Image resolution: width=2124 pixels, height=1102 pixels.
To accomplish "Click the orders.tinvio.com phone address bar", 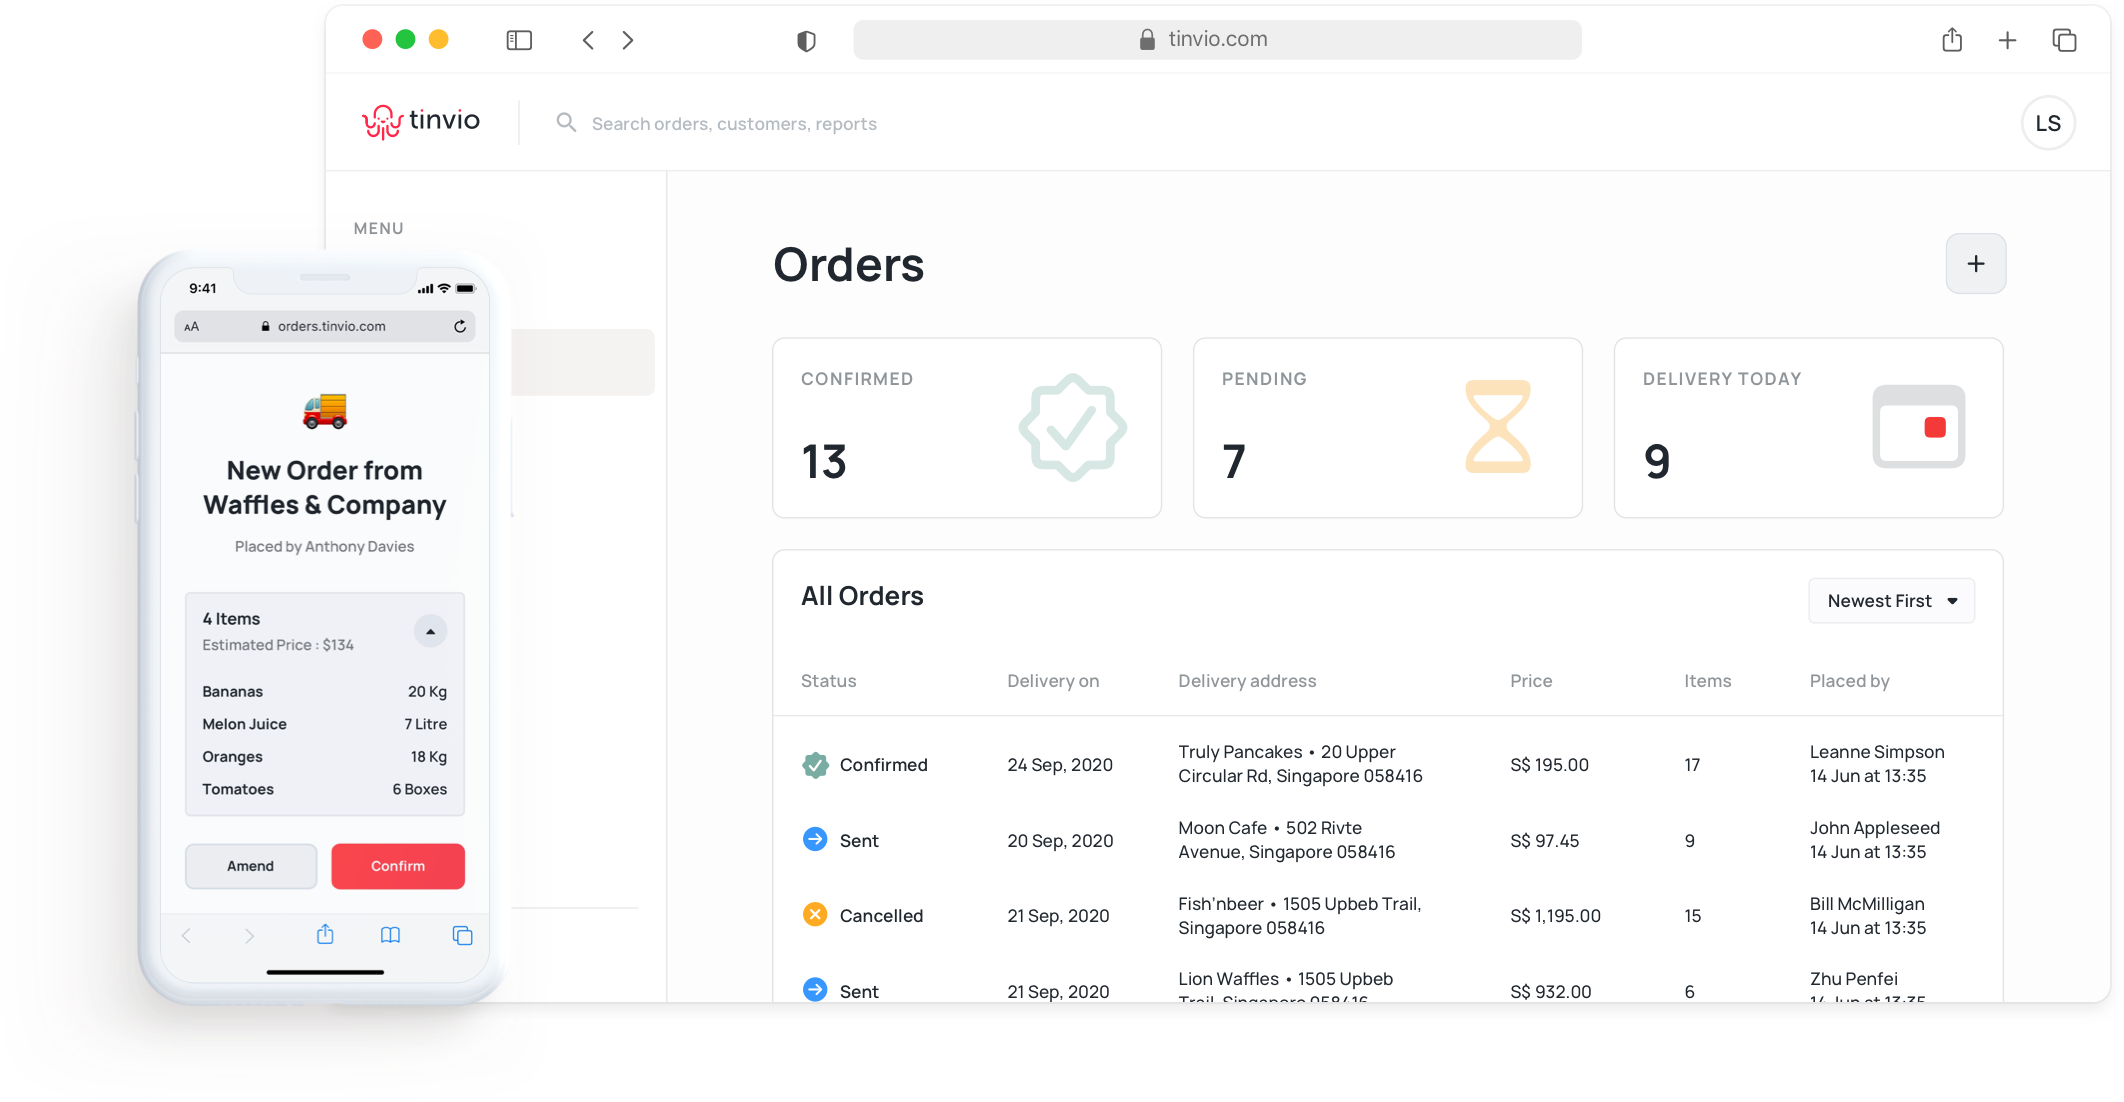I will coord(325,326).
